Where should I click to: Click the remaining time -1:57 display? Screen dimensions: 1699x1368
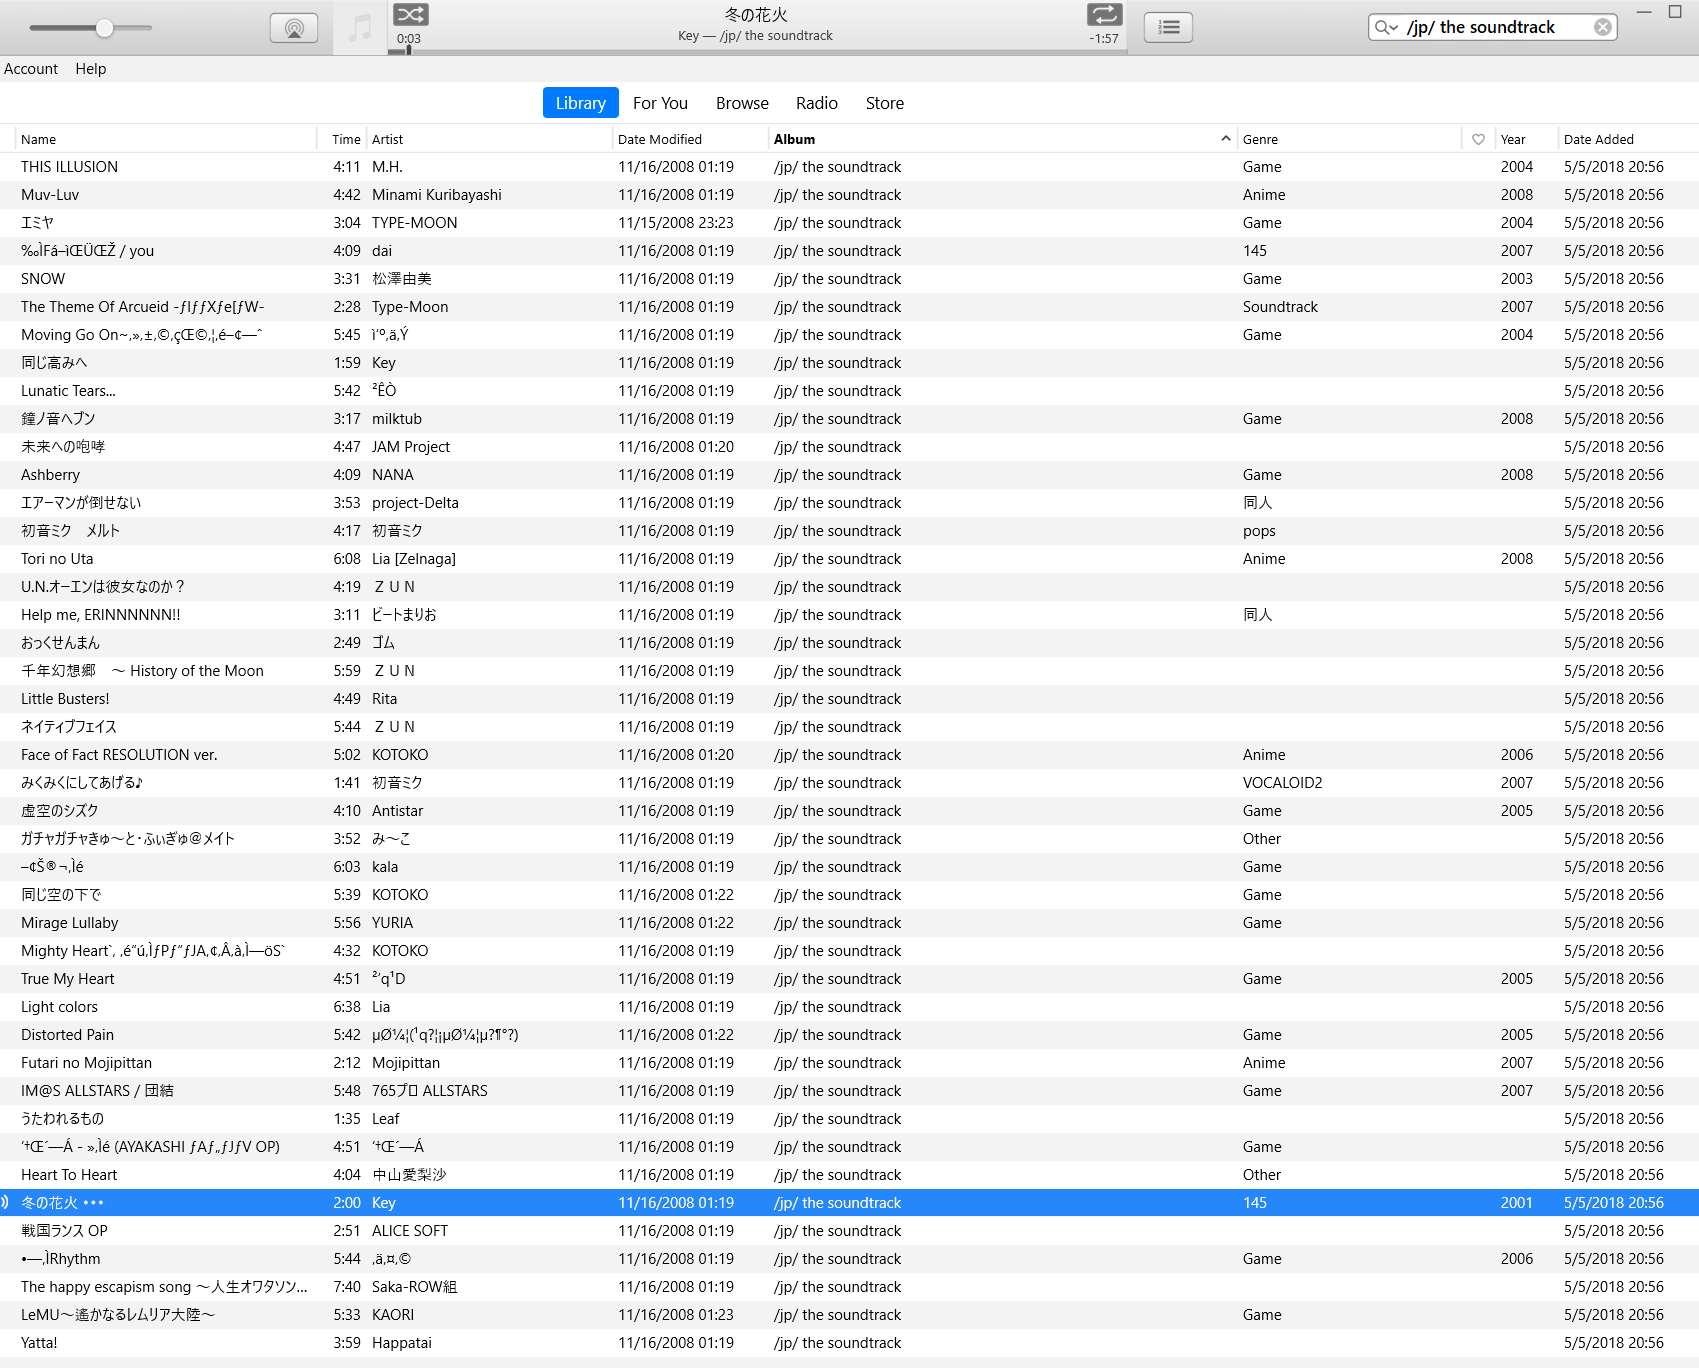click(1104, 39)
